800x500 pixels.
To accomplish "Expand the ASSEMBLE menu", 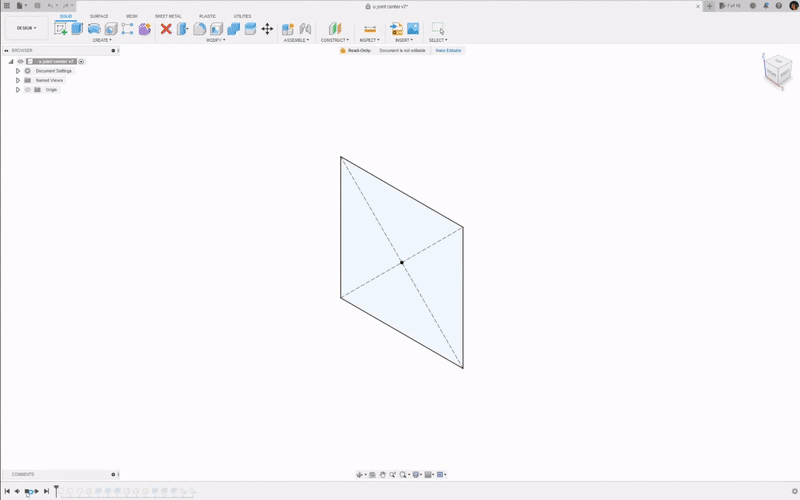I will (296, 40).
